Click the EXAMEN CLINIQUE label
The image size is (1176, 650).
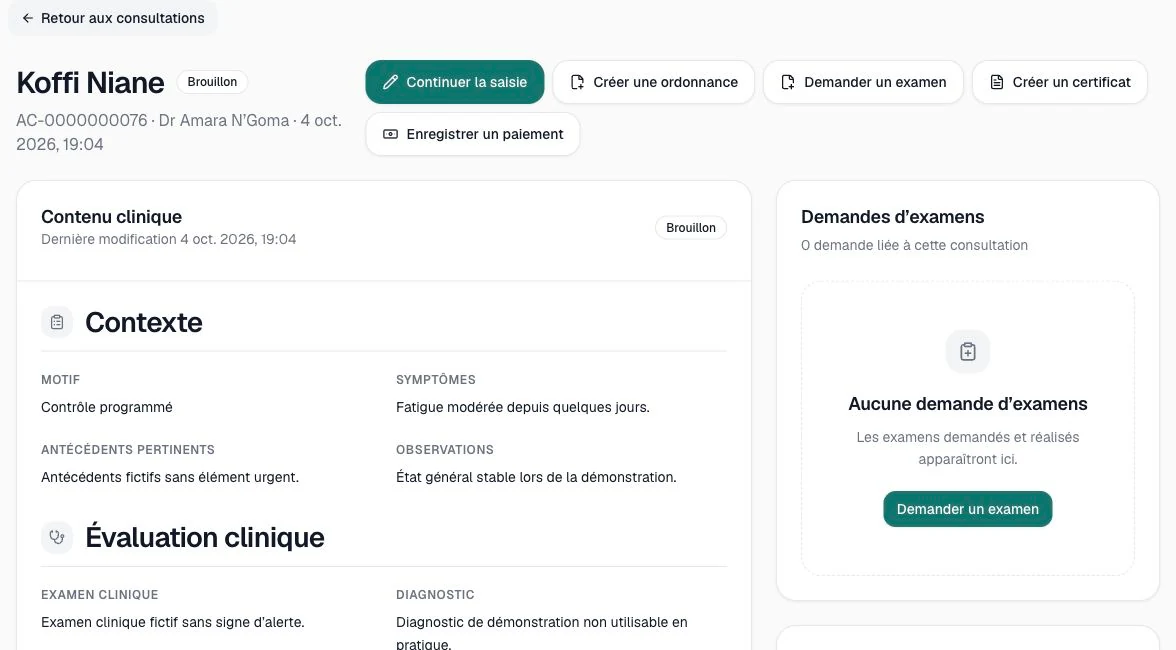tap(100, 595)
